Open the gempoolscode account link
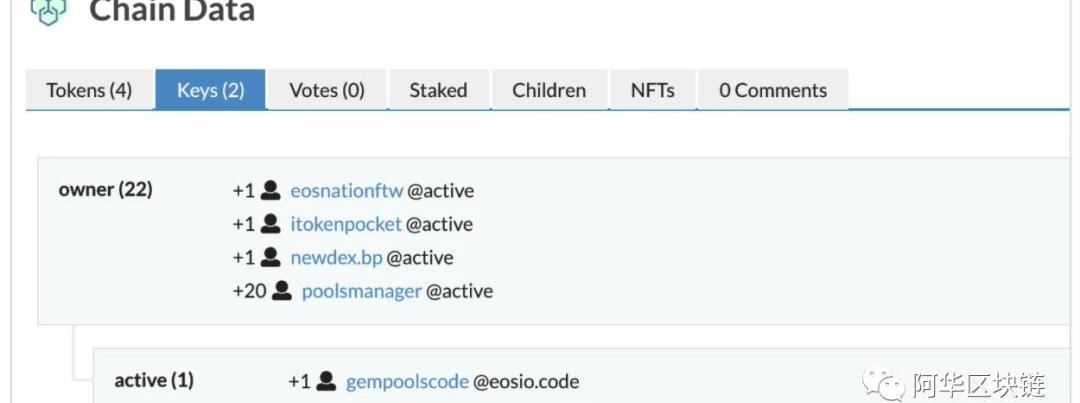The image size is (1080, 403). tap(407, 381)
